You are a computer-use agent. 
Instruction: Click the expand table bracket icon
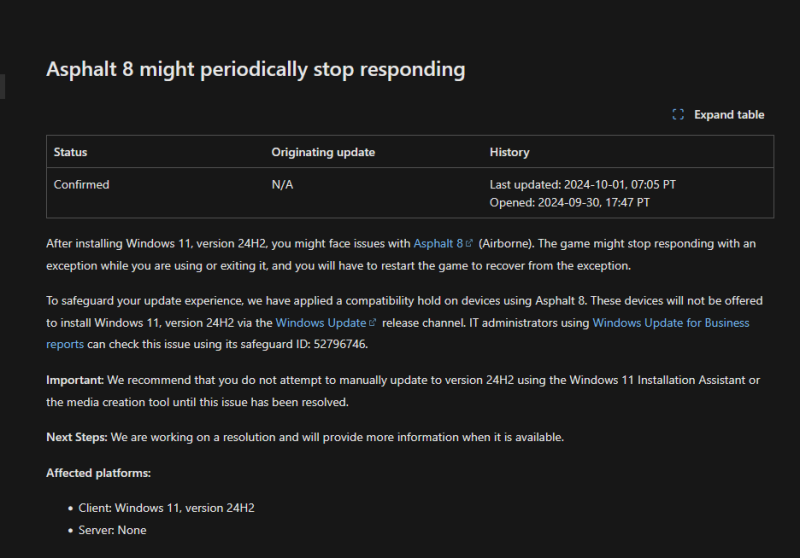coord(678,115)
